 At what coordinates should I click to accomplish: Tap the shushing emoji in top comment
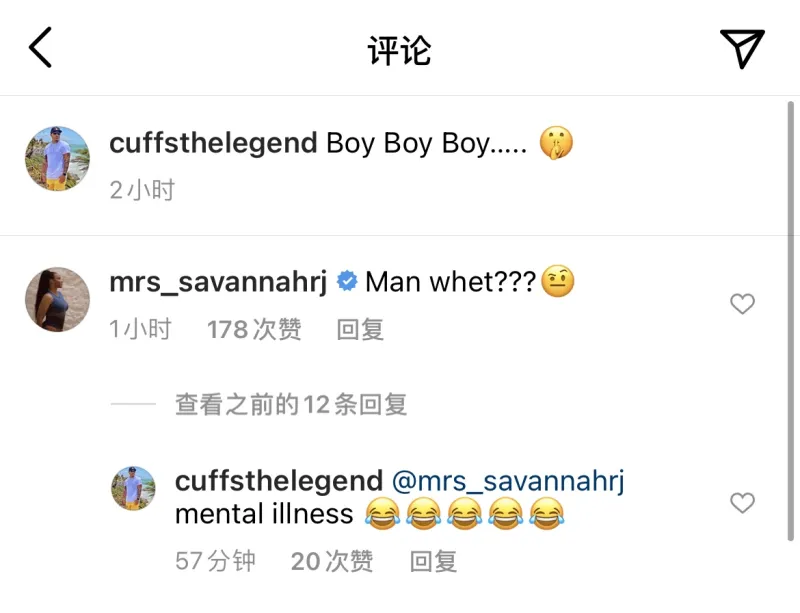coord(557,143)
